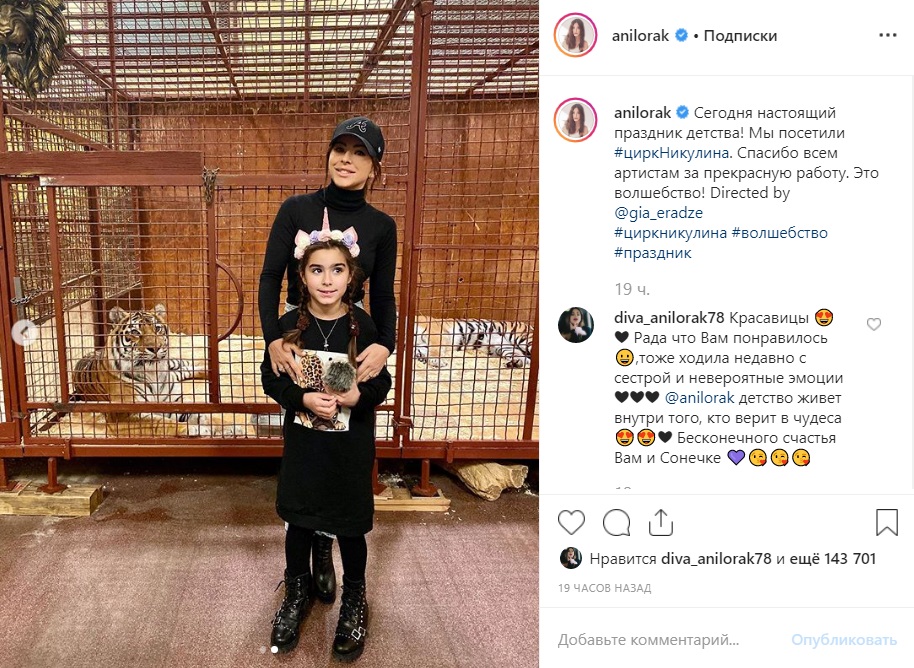The image size is (914, 668).
Task: Open diva_anilorak78 commenter avatar
Action: [575, 325]
